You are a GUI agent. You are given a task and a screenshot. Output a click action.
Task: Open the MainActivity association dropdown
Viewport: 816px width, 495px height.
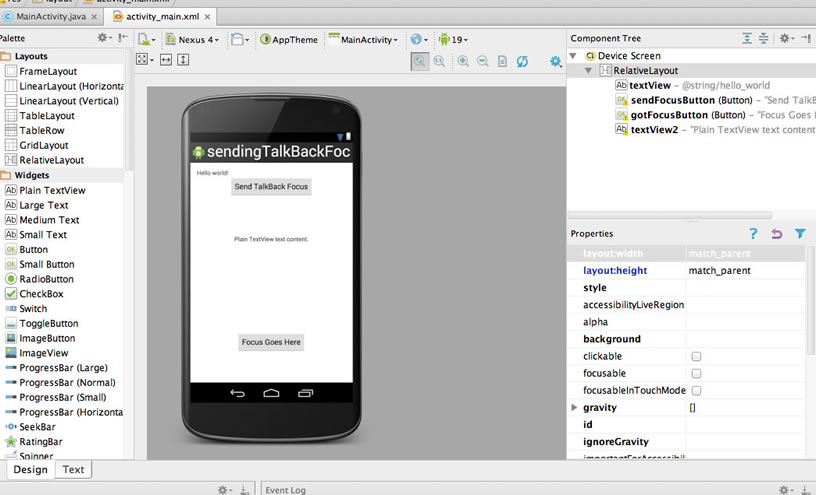click(363, 40)
